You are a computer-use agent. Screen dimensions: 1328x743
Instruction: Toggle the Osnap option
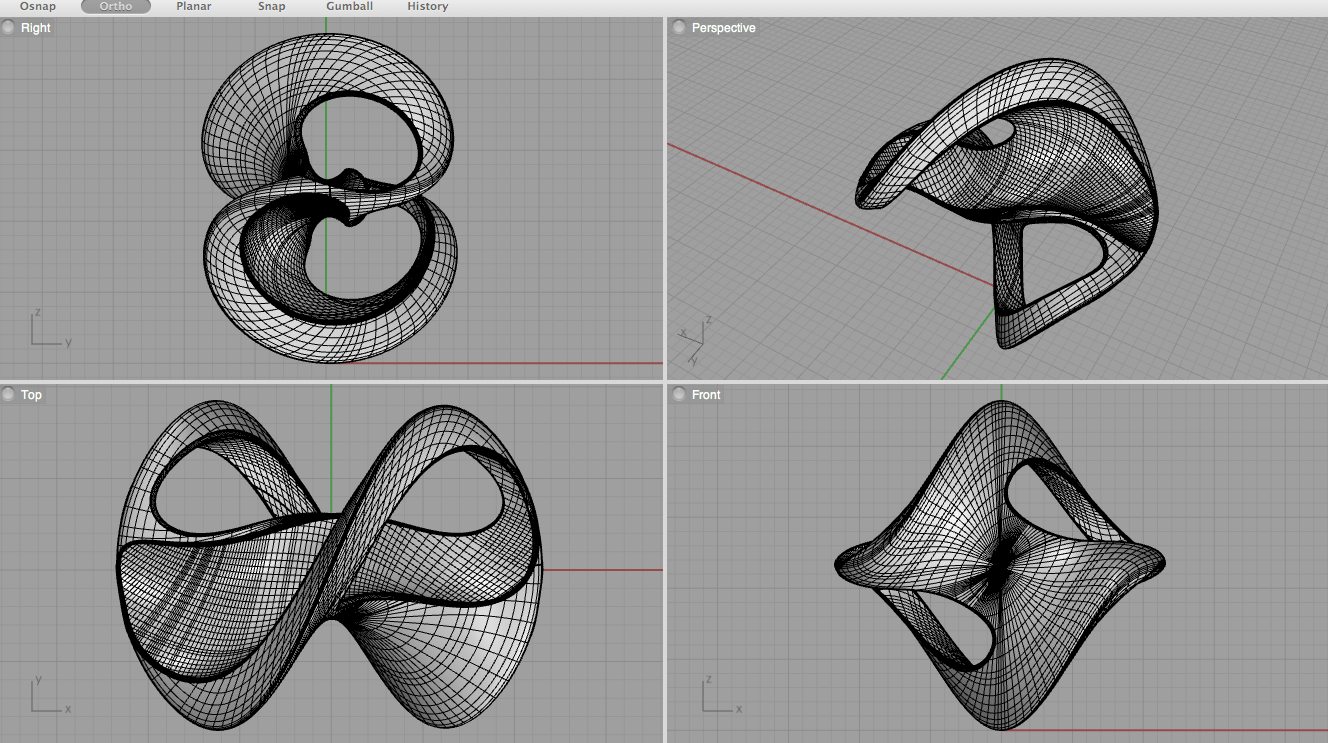(x=38, y=6)
